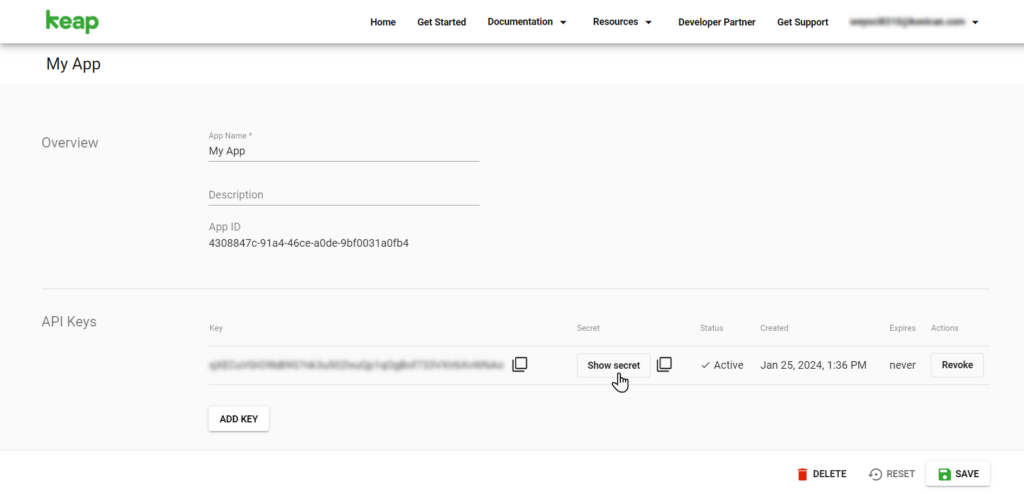Select the App ID value text
This screenshot has width=1024, height=494.
308,243
